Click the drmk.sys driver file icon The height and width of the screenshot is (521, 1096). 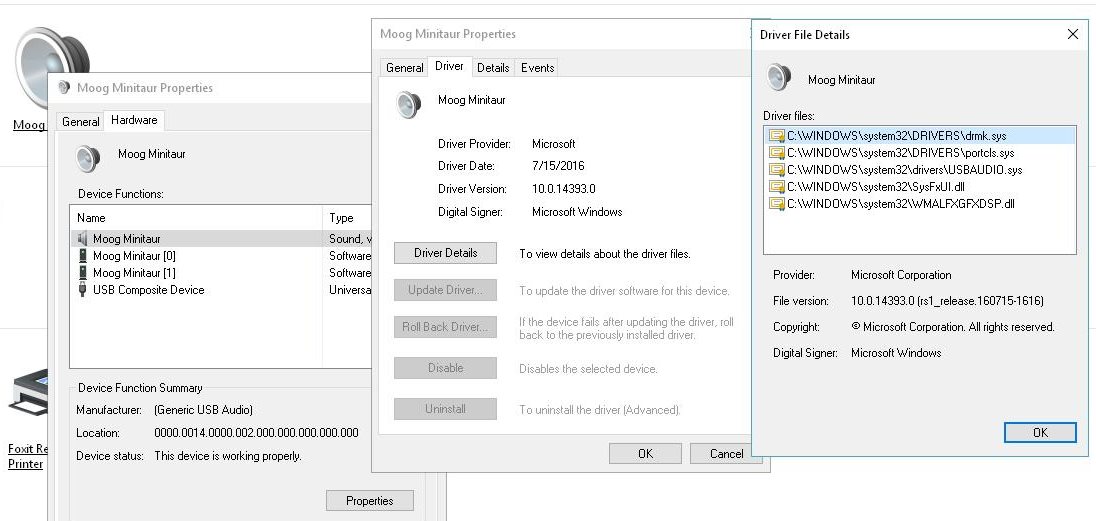[776, 135]
